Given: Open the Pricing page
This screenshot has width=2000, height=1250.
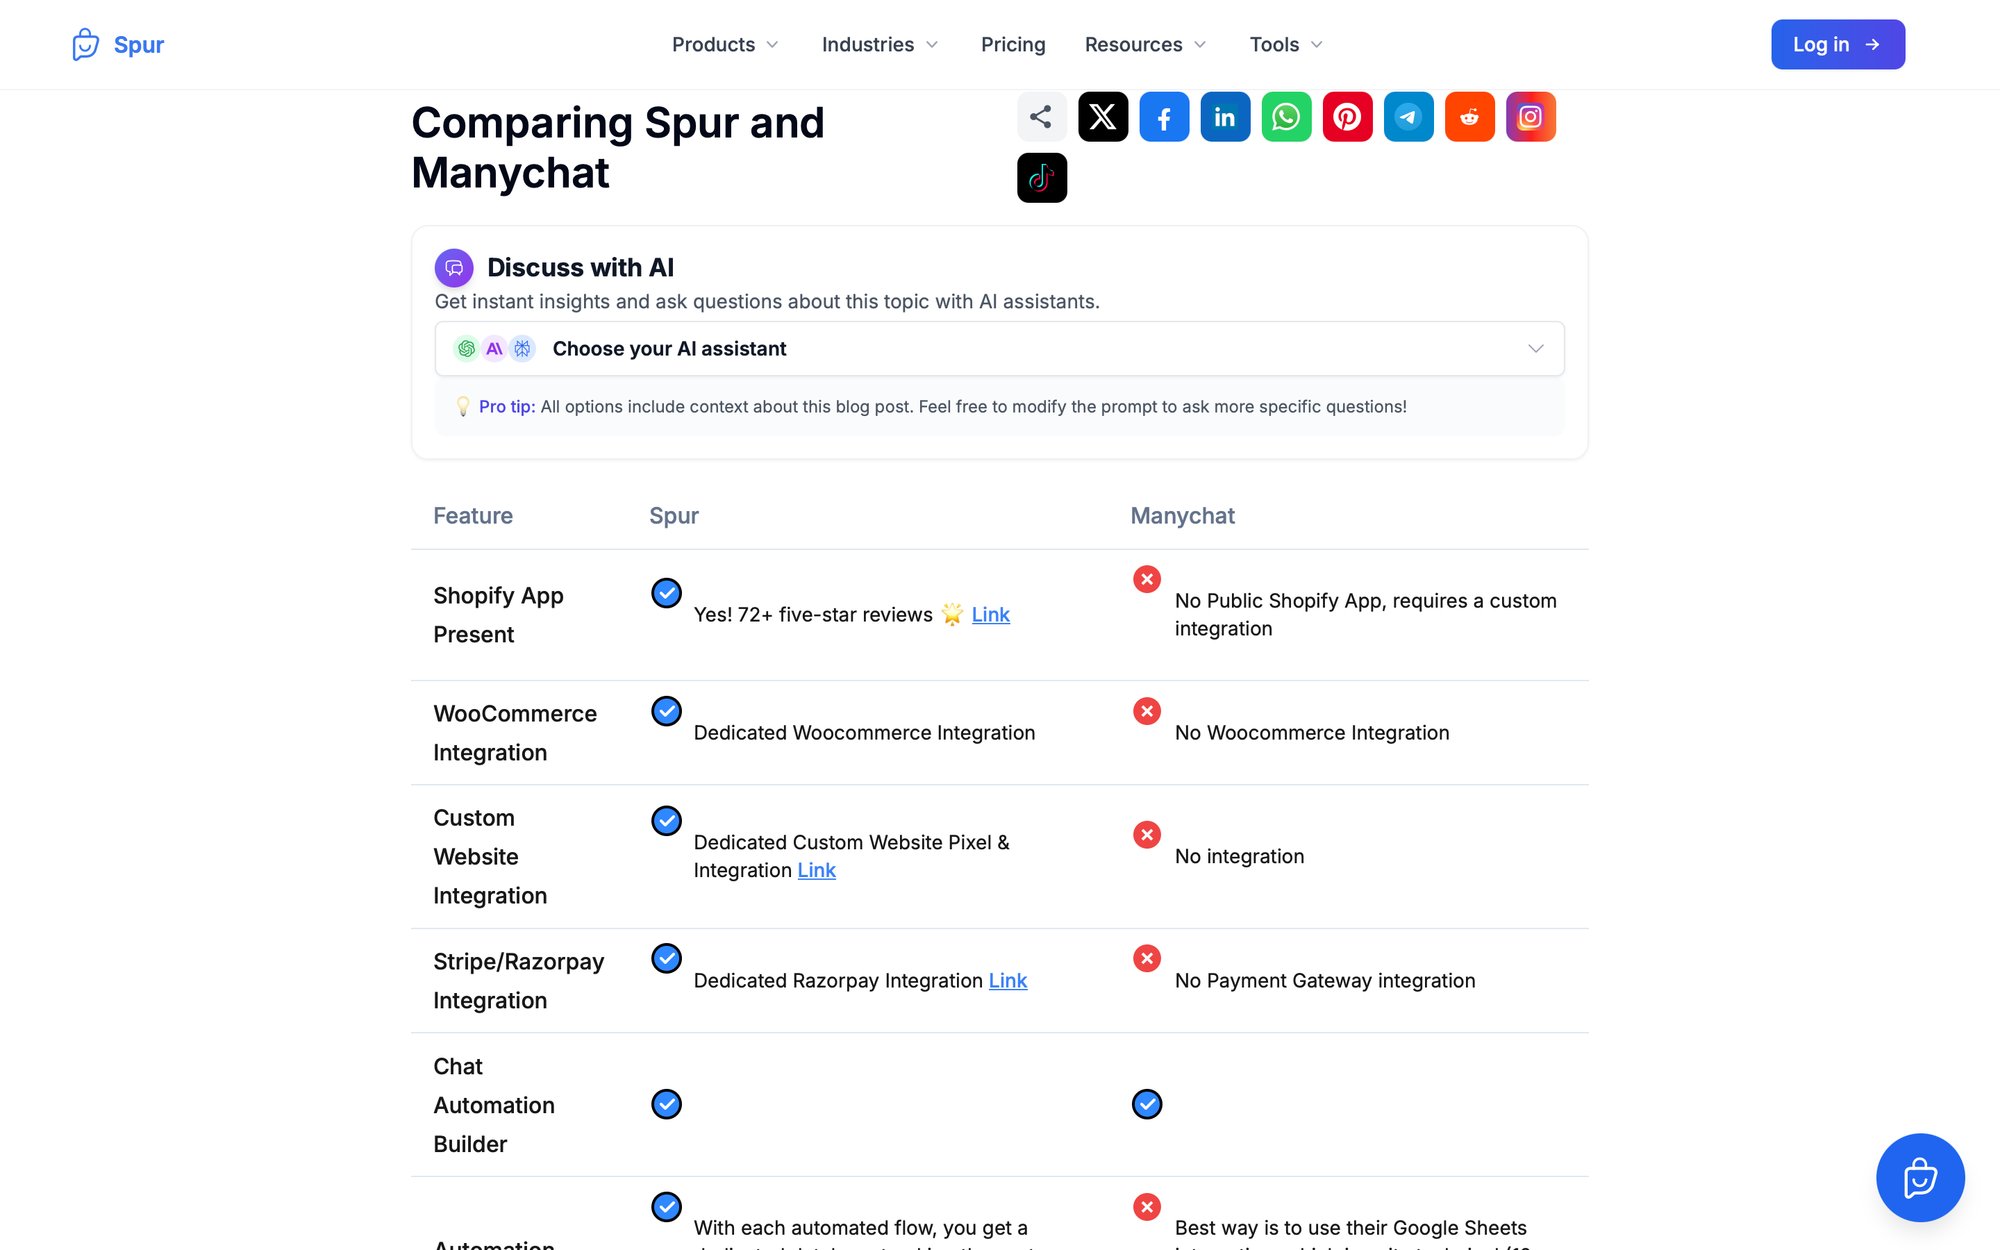Looking at the screenshot, I should point(1013,44).
